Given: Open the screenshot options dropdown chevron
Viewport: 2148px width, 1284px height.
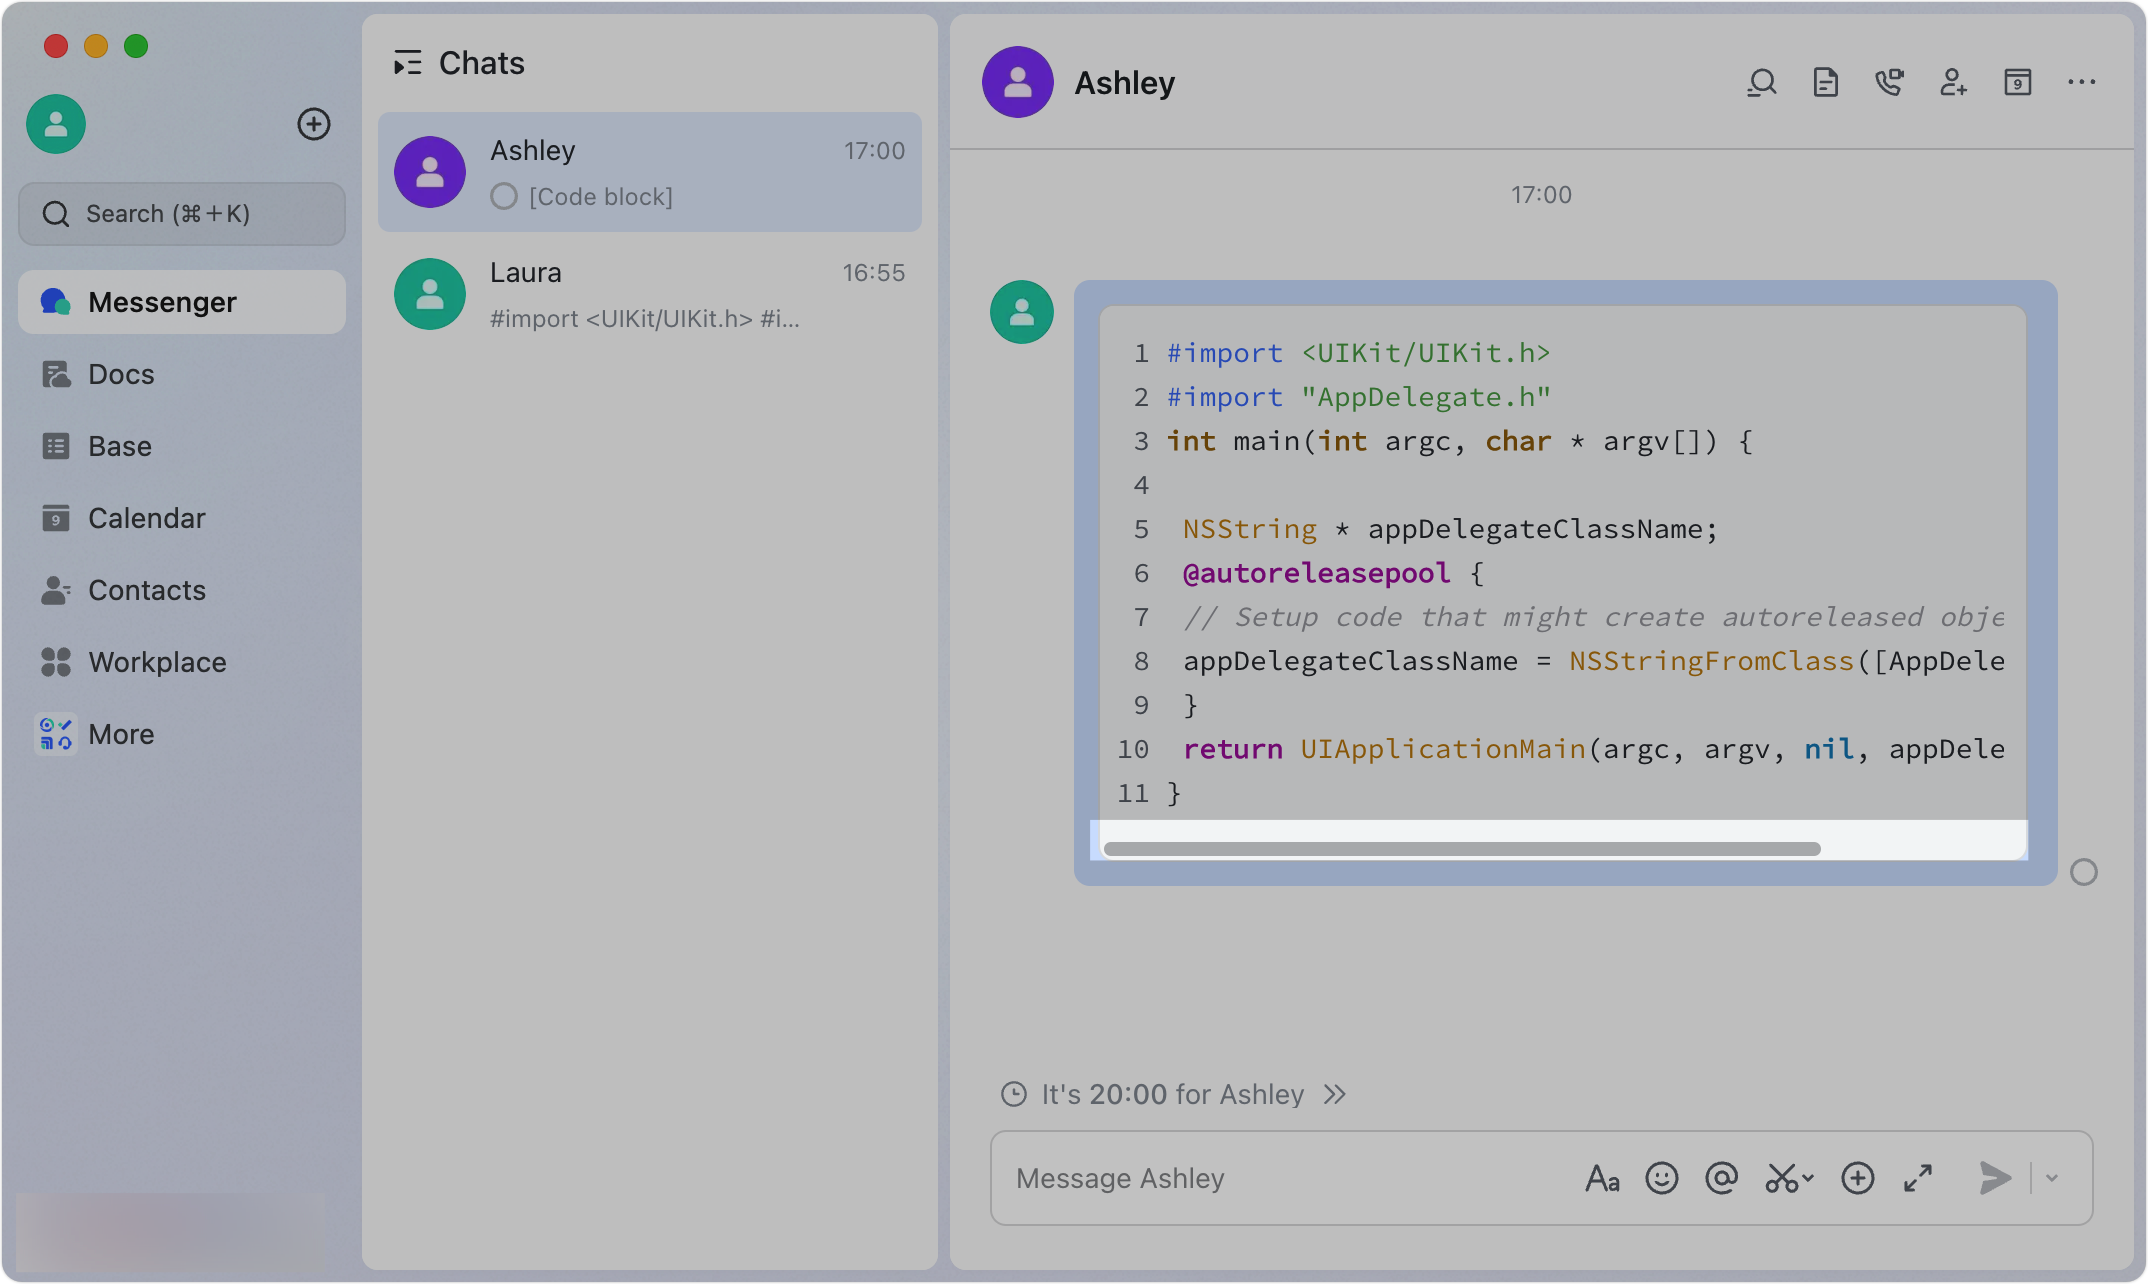Looking at the screenshot, I should [x=1806, y=1181].
